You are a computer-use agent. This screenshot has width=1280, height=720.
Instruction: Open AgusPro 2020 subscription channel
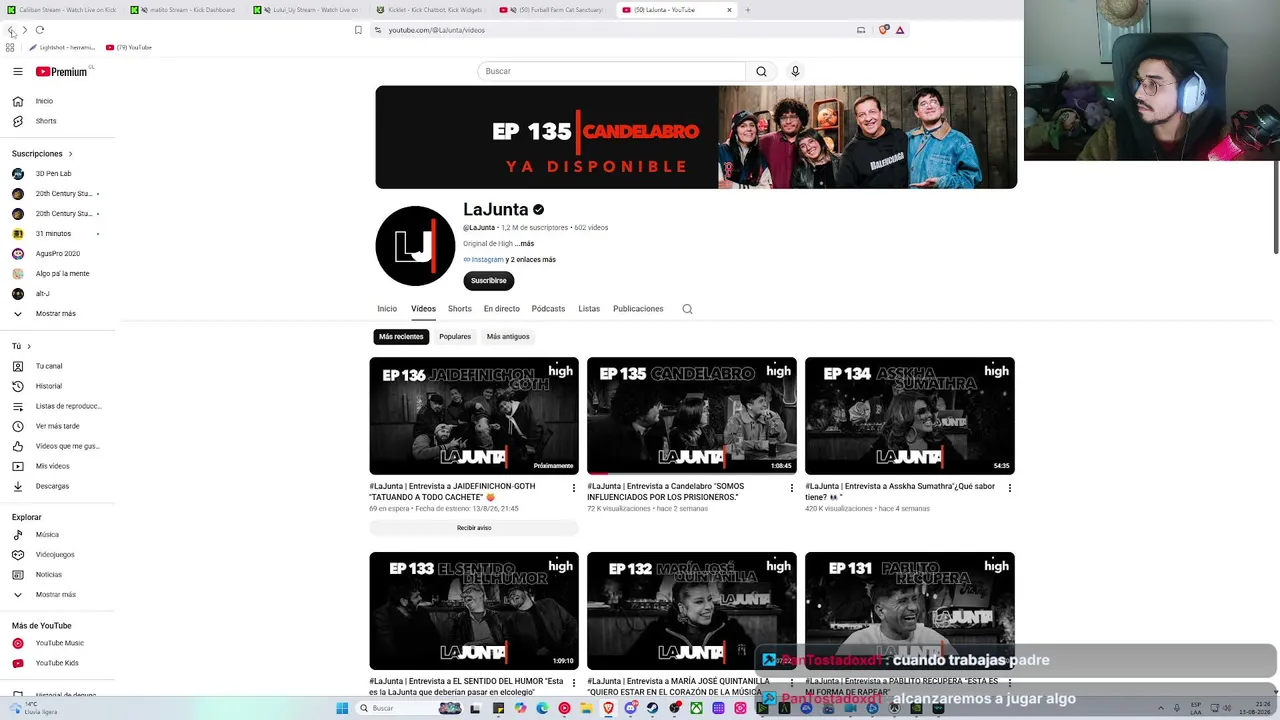57,254
